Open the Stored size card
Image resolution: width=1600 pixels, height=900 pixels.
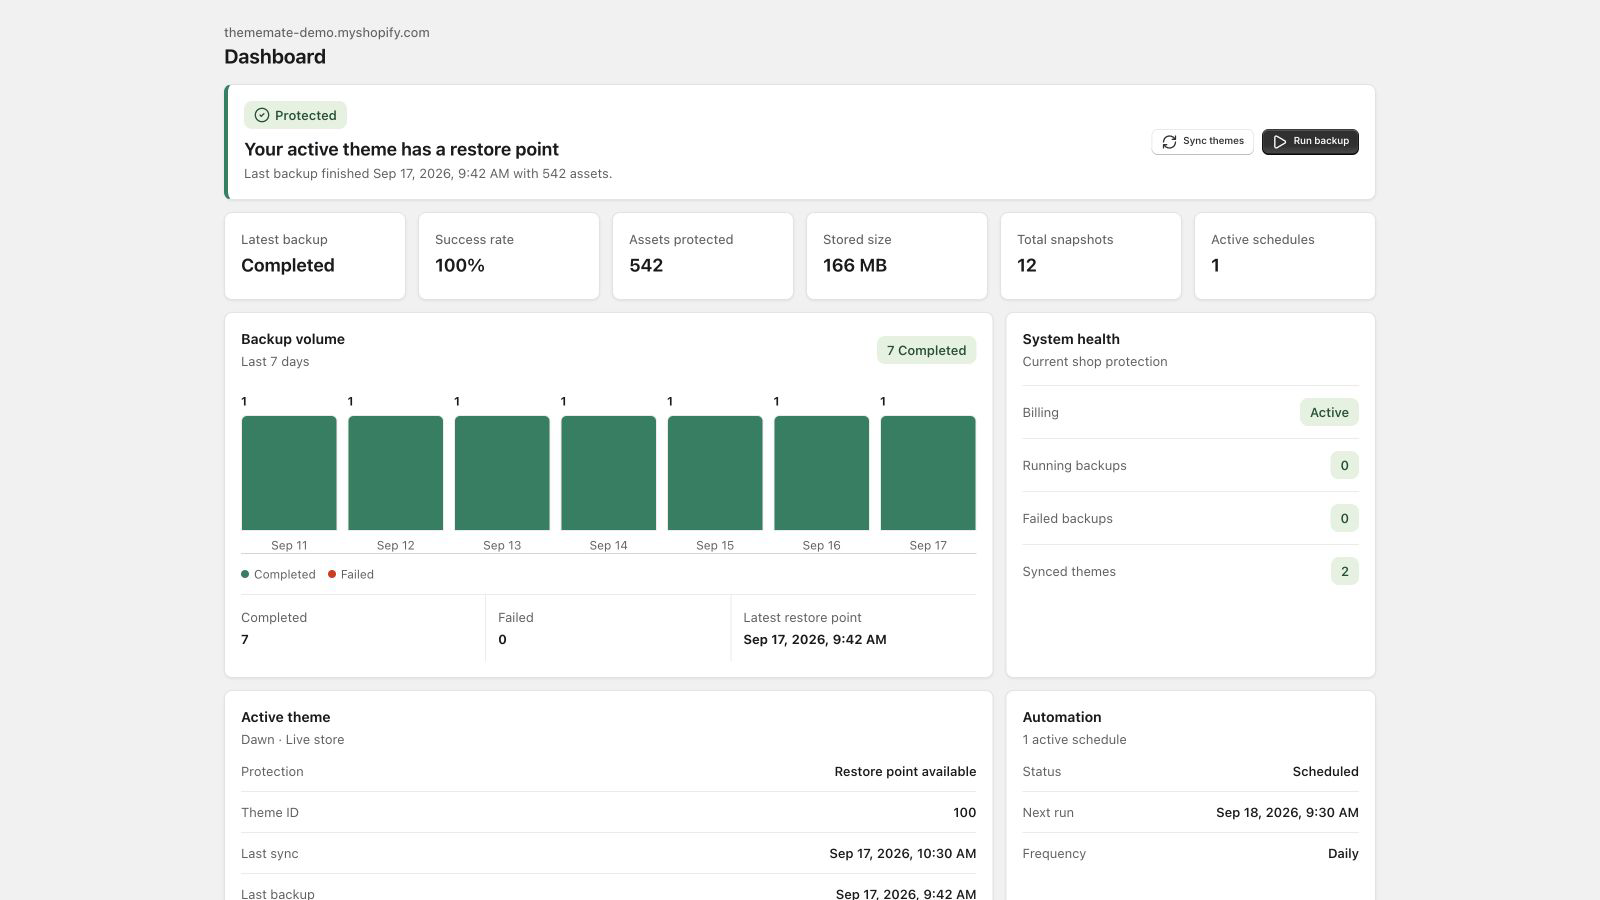[897, 256]
